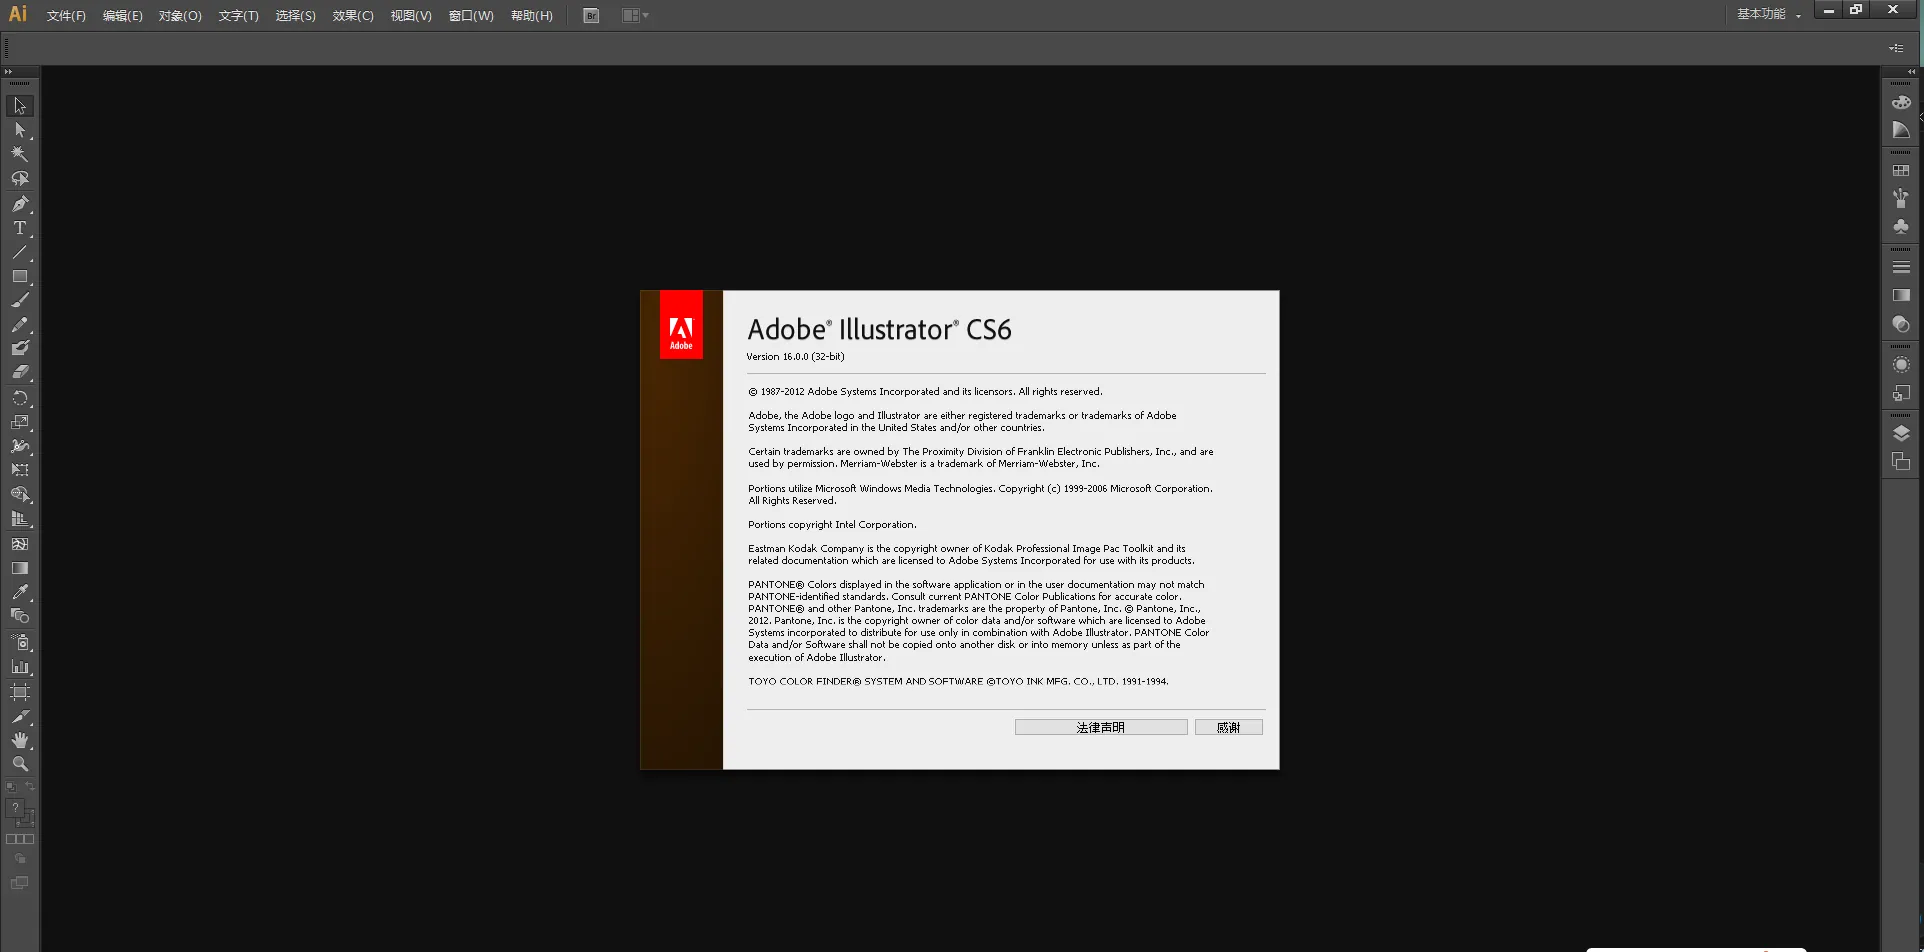Select the Mesh tool

pyautogui.click(x=20, y=544)
